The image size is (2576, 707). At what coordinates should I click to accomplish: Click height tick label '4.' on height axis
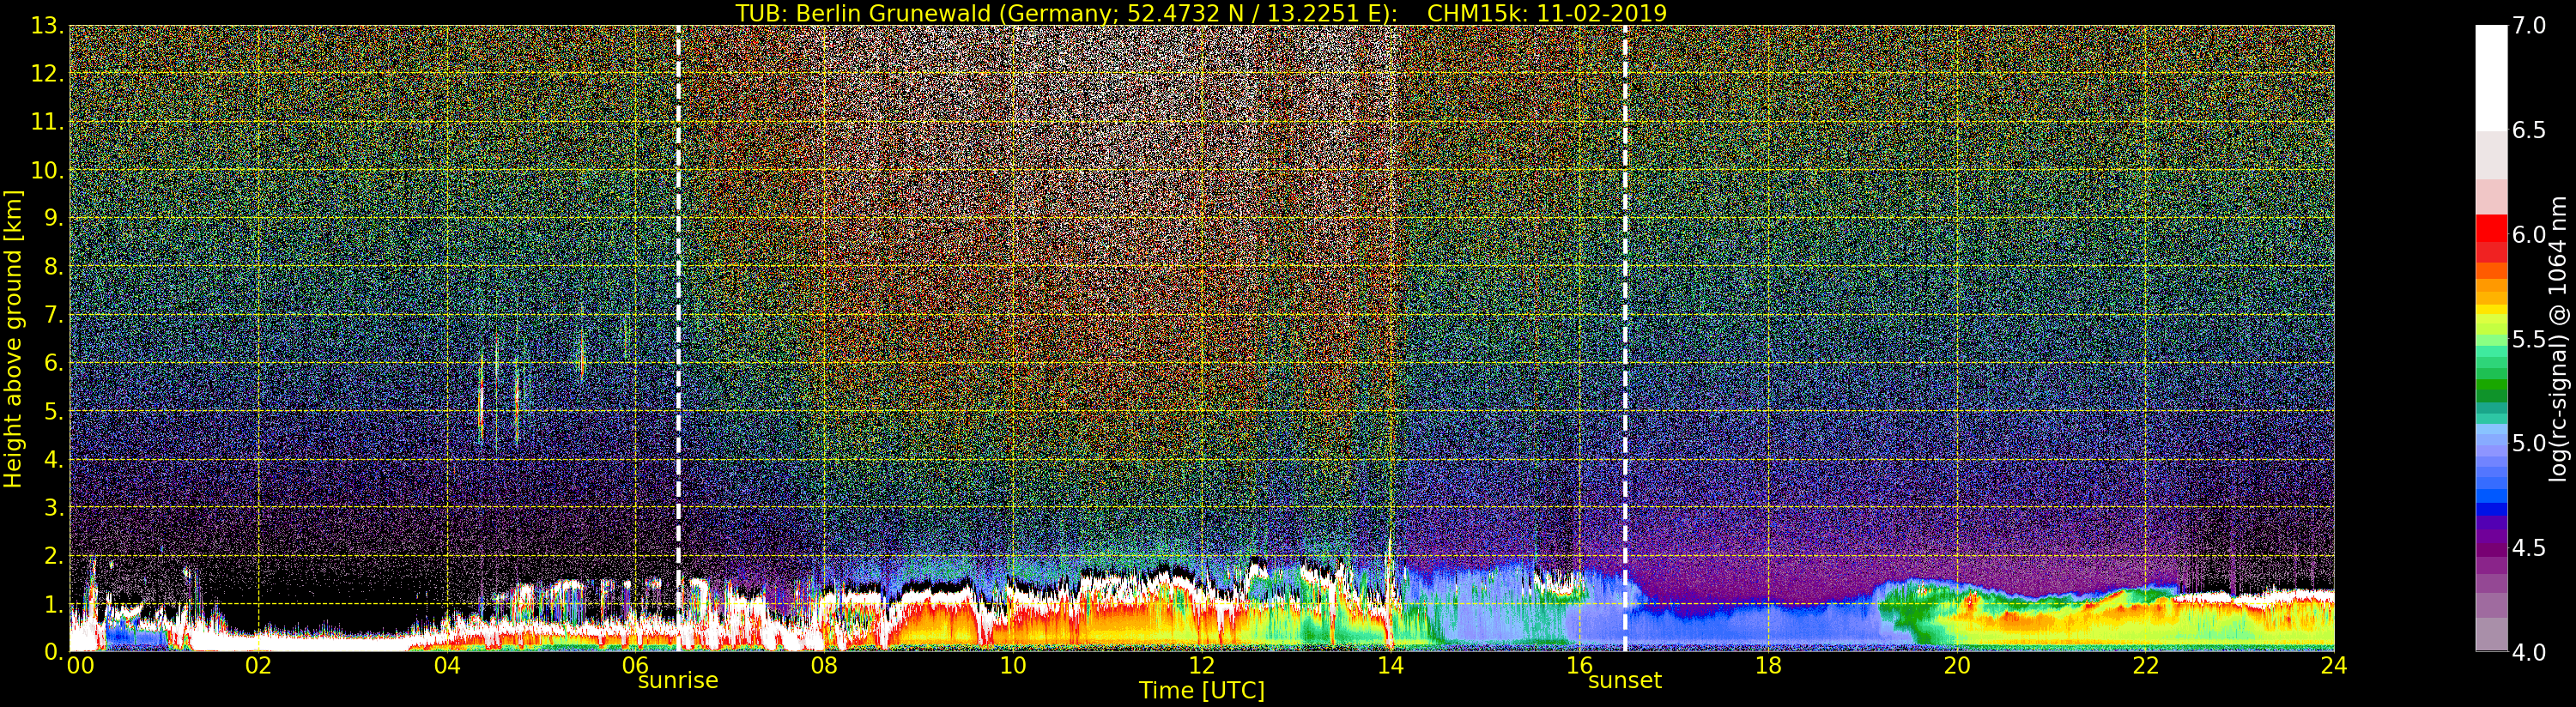[53, 459]
